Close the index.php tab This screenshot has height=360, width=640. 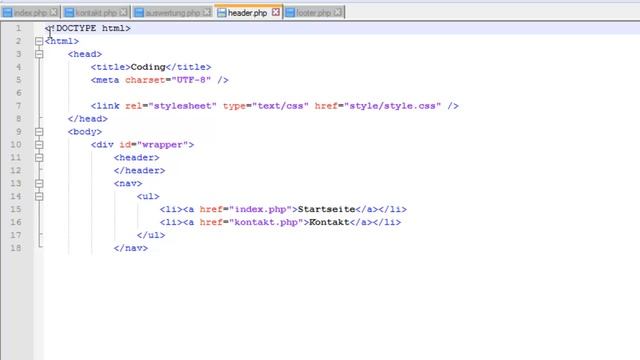(53, 12)
